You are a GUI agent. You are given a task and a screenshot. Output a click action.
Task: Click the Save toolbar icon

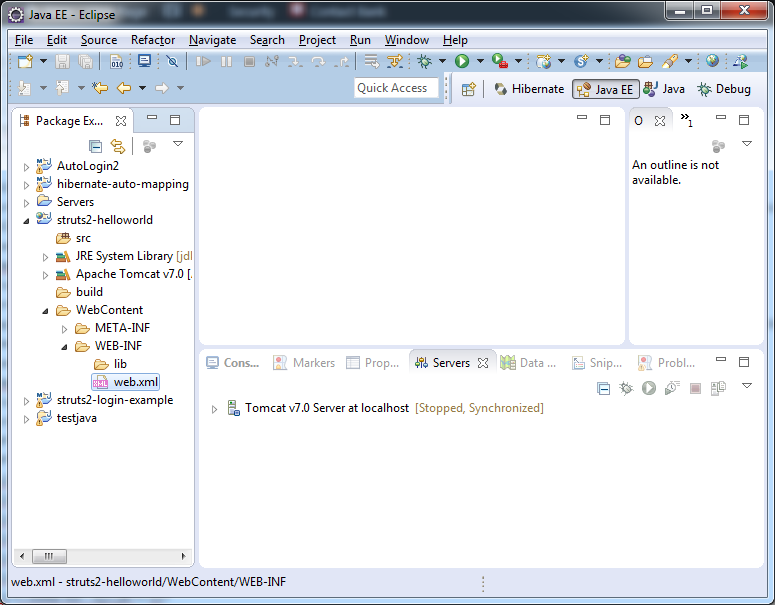pyautogui.click(x=62, y=61)
